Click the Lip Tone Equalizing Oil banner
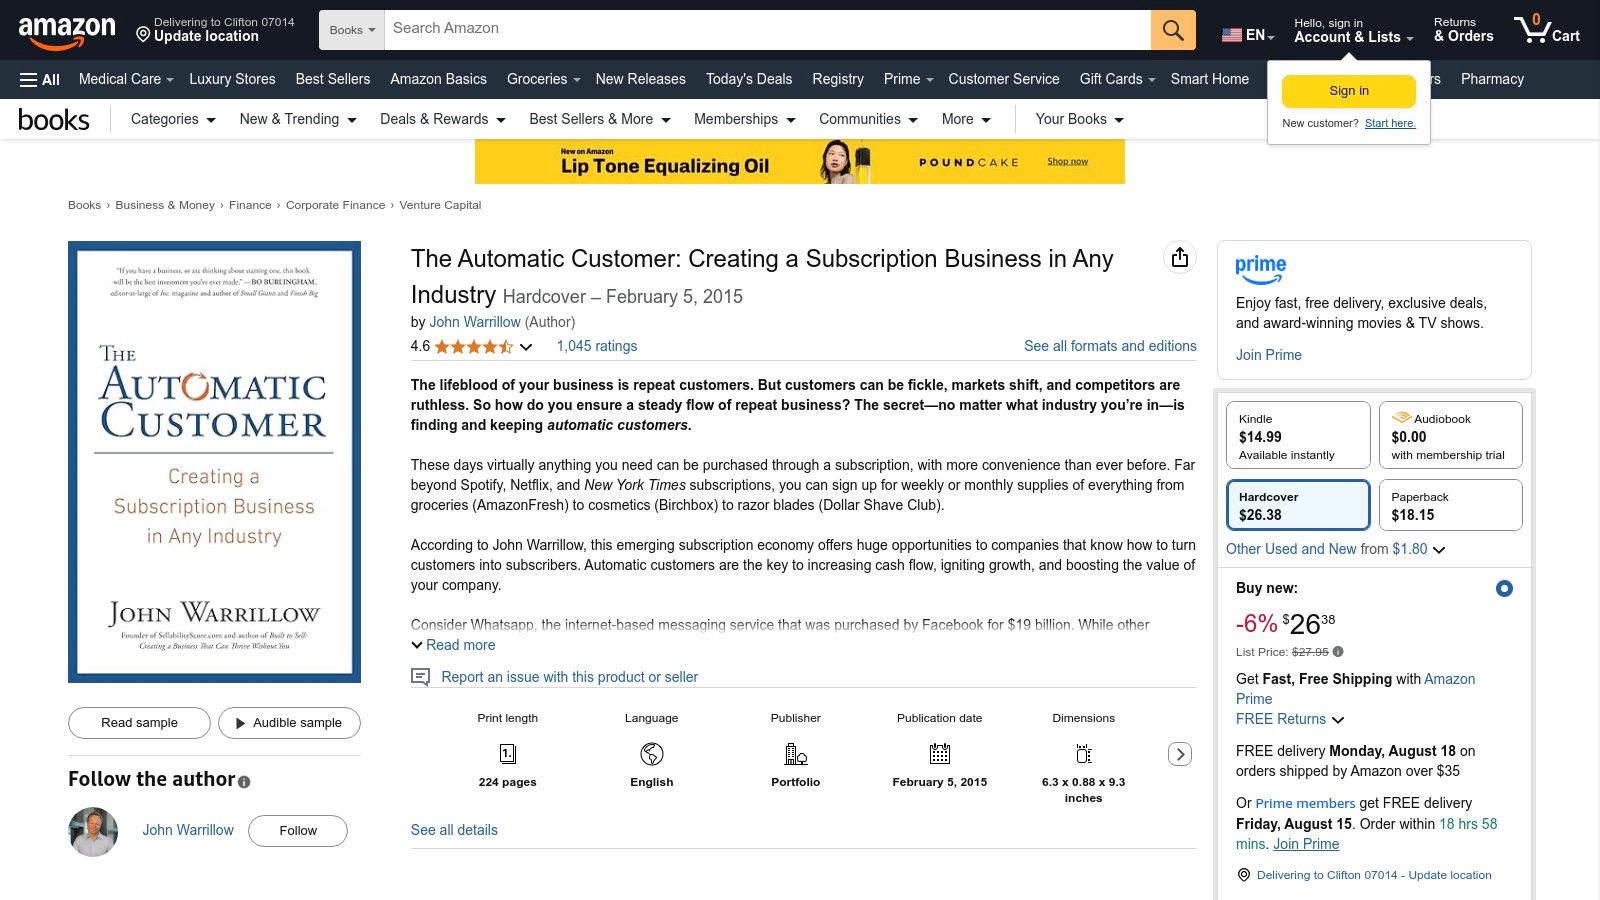This screenshot has width=1600, height=900. pyautogui.click(x=800, y=161)
